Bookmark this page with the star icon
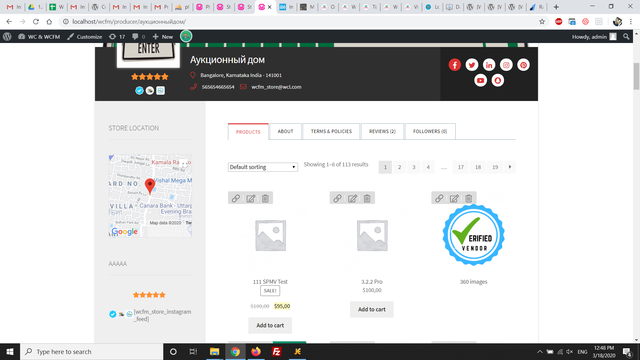This screenshot has height=360, width=640. click(x=542, y=22)
